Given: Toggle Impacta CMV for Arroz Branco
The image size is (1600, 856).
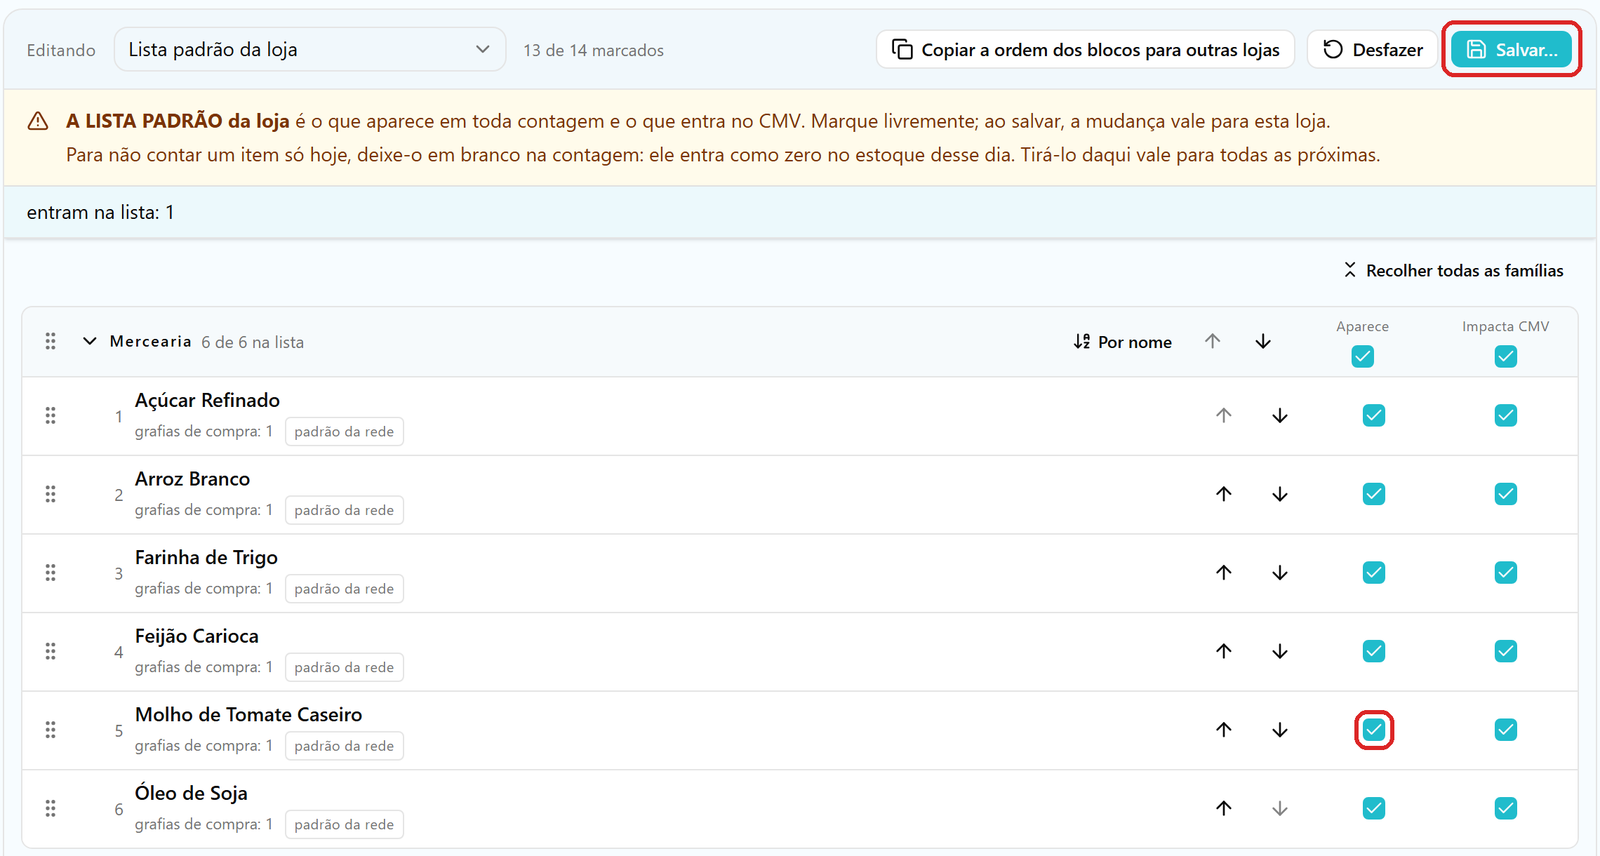Looking at the screenshot, I should coord(1506,494).
